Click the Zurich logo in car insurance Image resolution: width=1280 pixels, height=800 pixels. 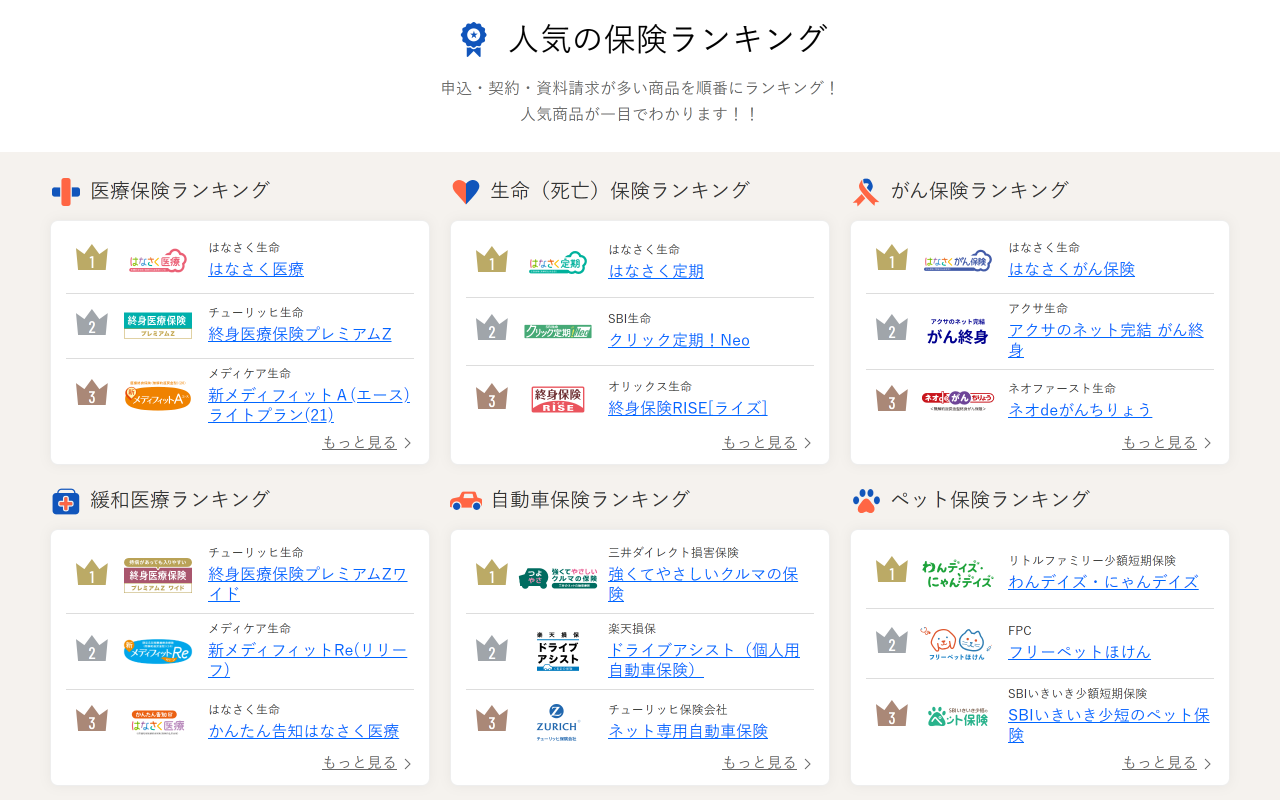(558, 722)
